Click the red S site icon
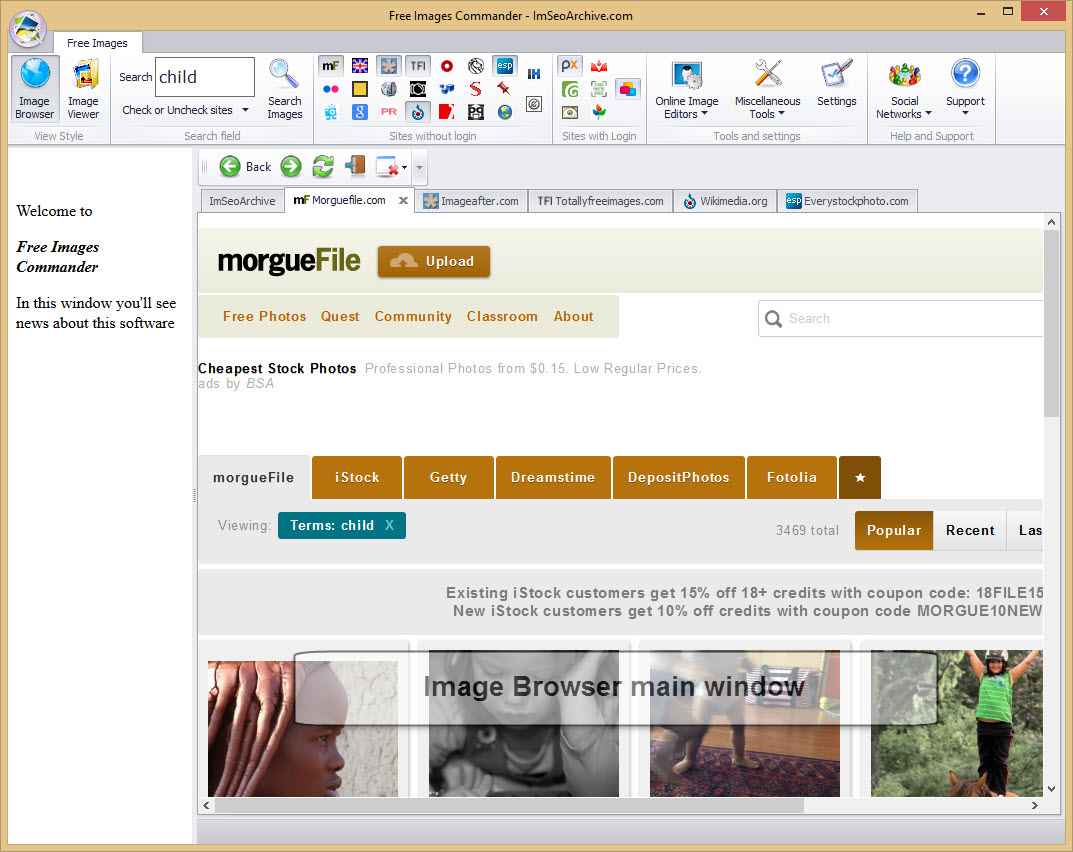Image resolution: width=1073 pixels, height=852 pixels. (x=476, y=88)
